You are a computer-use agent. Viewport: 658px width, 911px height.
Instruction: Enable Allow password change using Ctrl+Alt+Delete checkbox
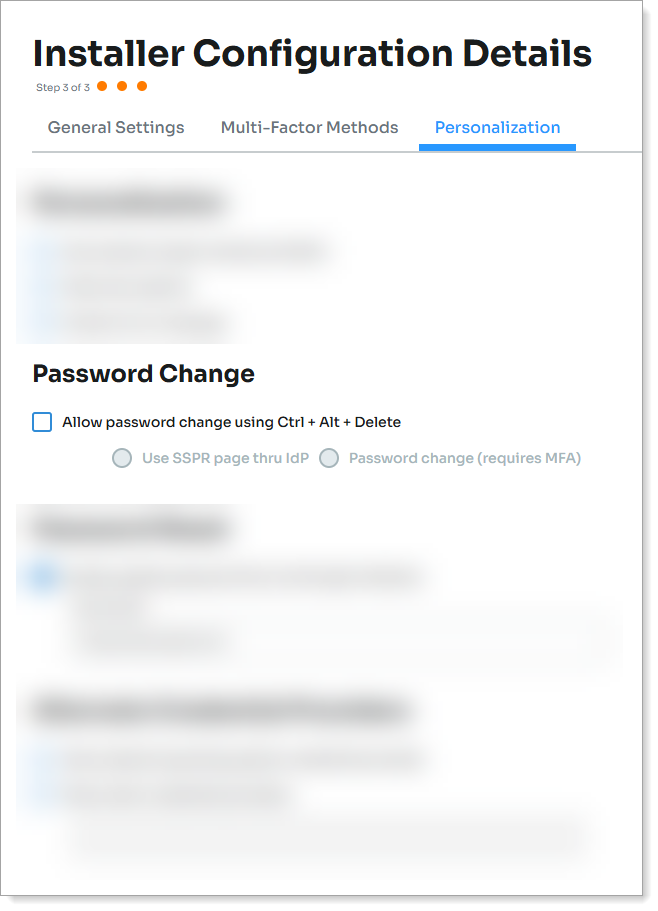42,422
